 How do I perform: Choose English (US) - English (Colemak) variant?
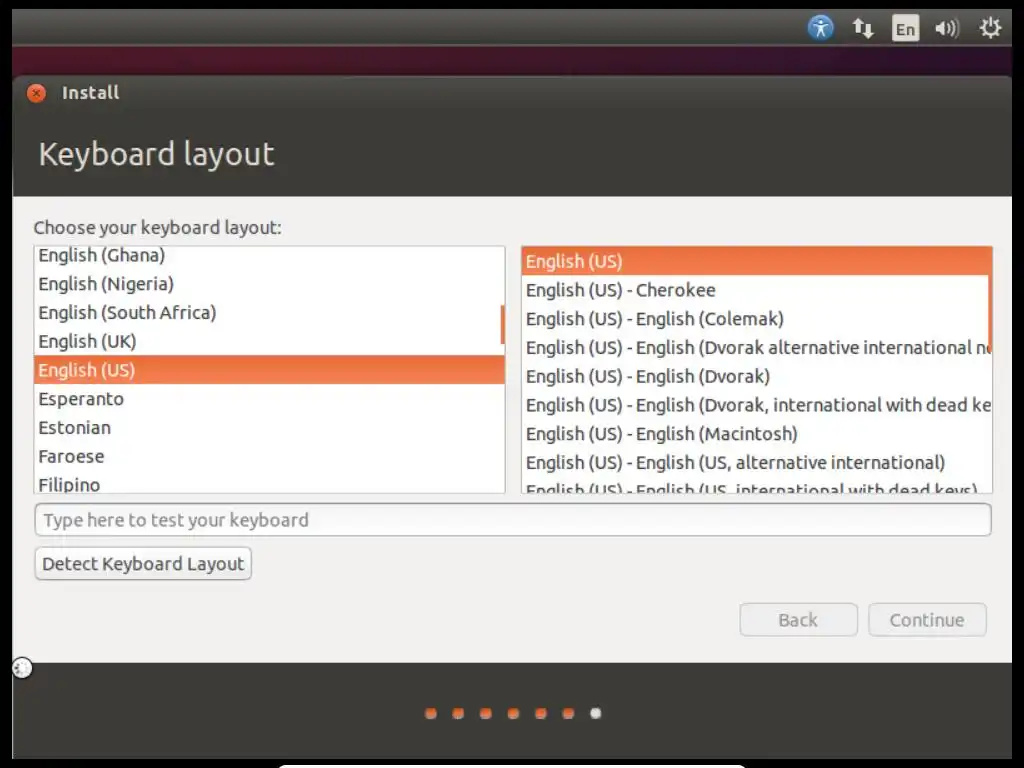point(756,319)
